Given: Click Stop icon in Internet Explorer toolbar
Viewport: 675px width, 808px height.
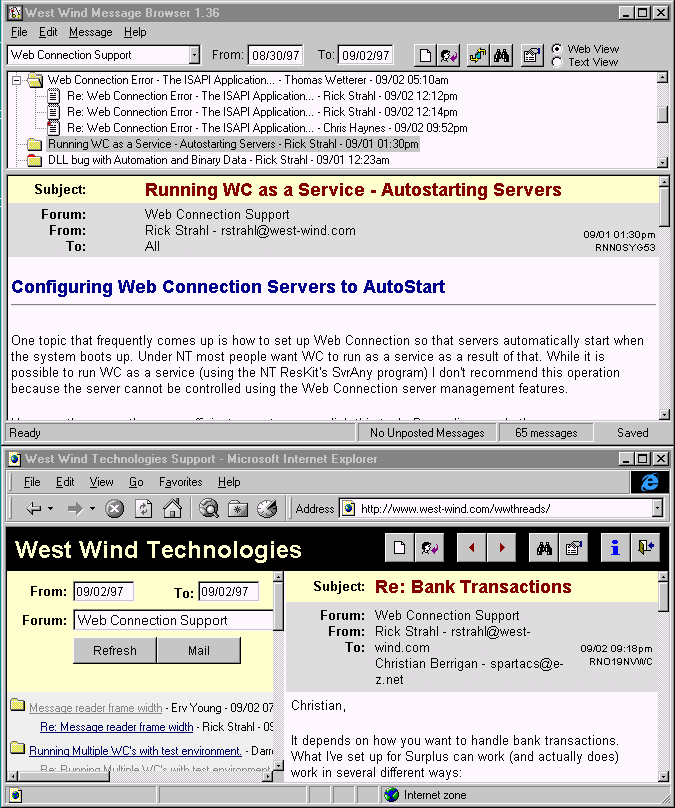Looking at the screenshot, I should click(114, 509).
